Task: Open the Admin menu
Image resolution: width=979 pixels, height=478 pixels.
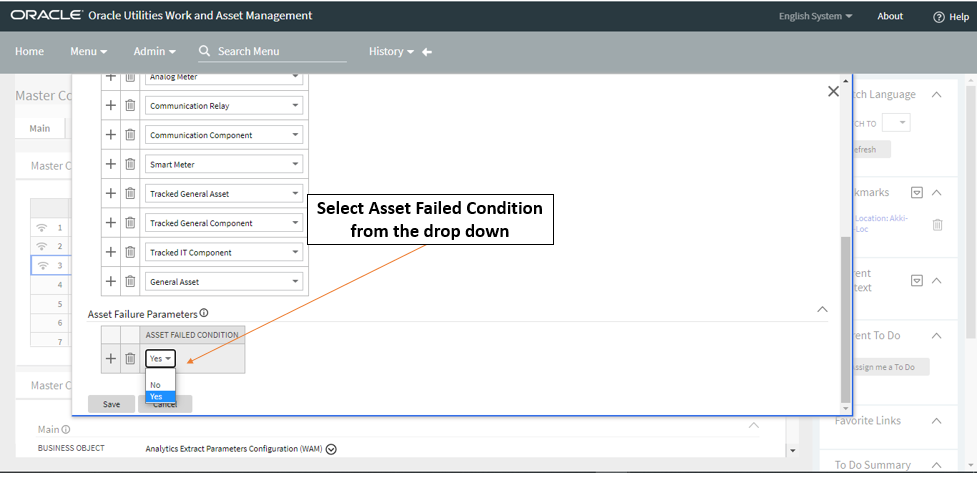Action: coord(154,51)
